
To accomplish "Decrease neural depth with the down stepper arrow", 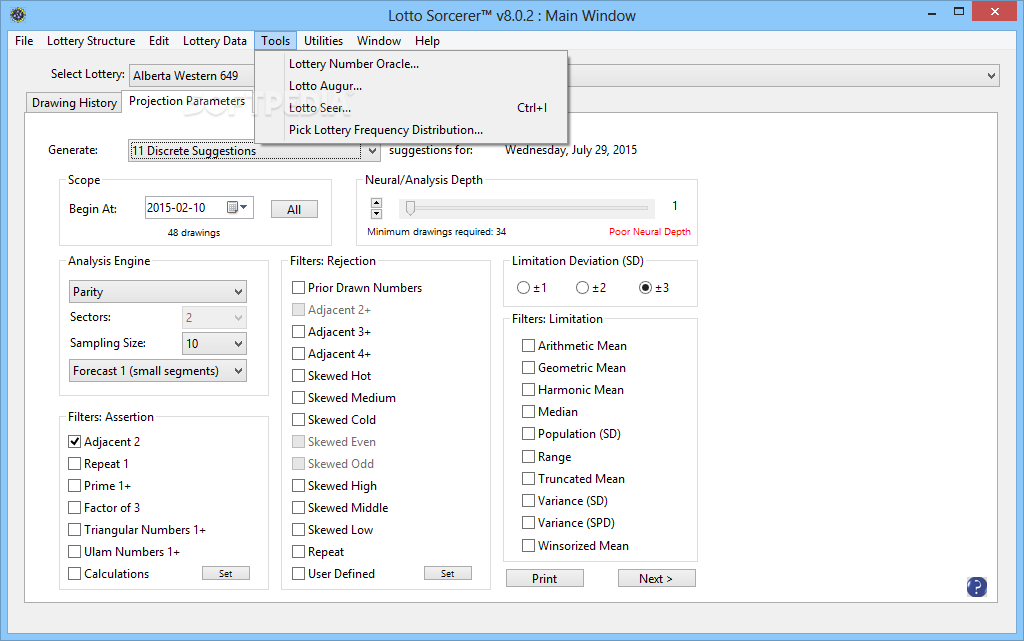I will pyautogui.click(x=376, y=213).
